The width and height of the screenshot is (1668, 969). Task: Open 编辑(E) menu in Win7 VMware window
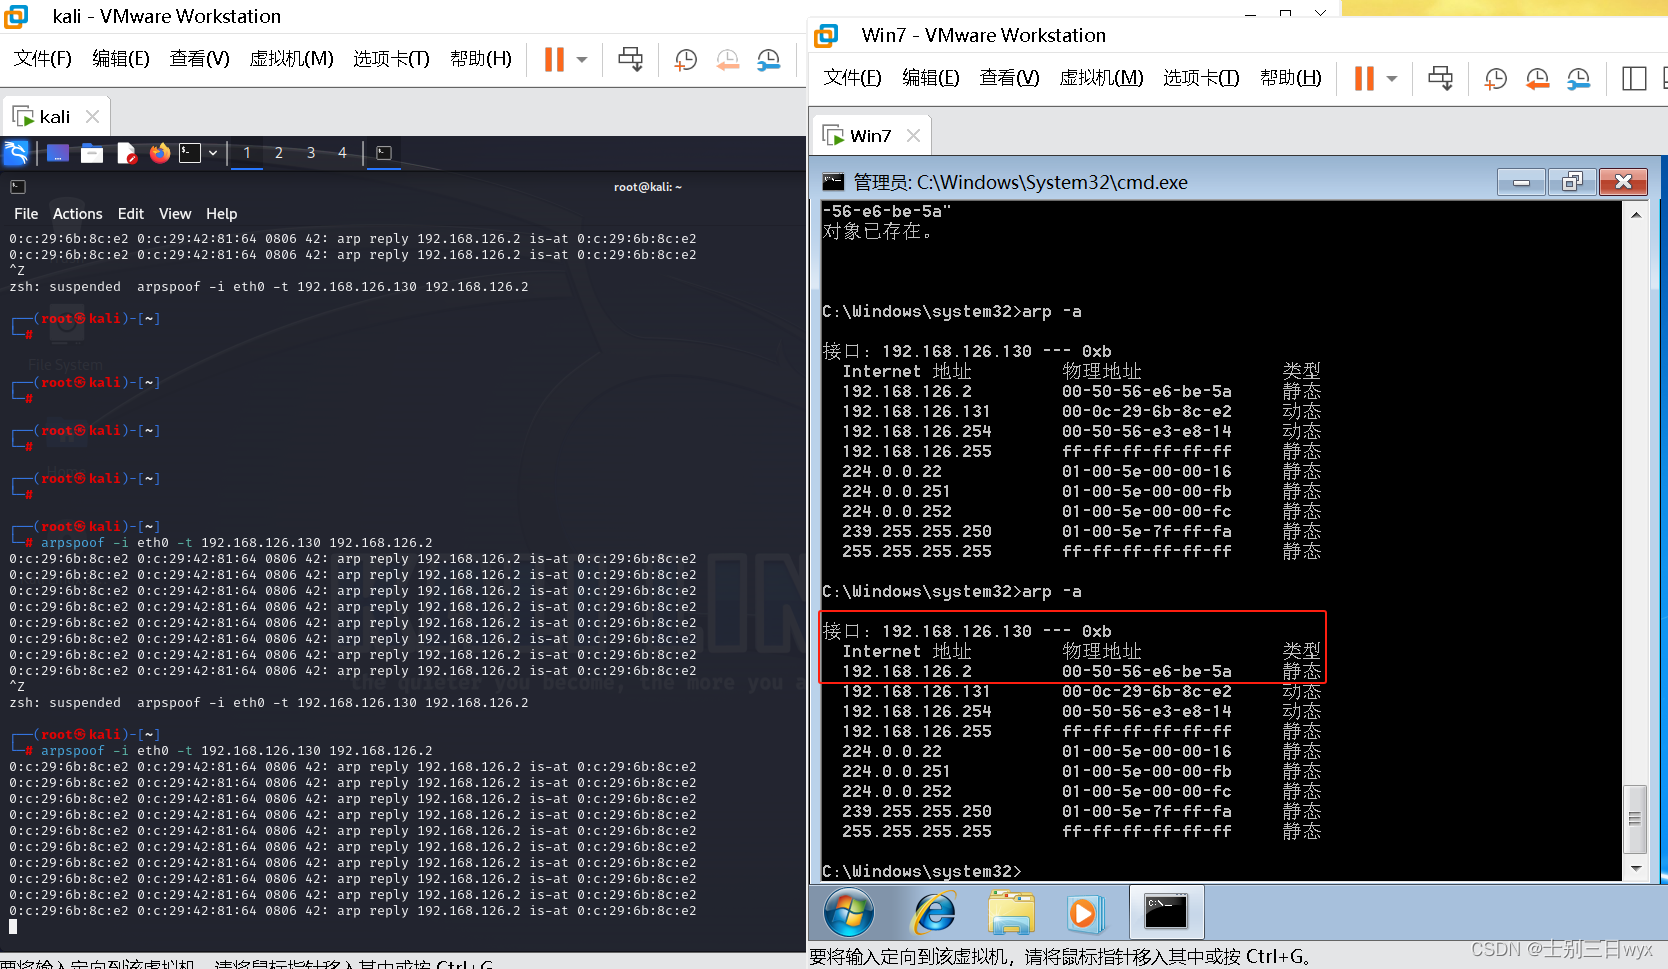(x=931, y=78)
